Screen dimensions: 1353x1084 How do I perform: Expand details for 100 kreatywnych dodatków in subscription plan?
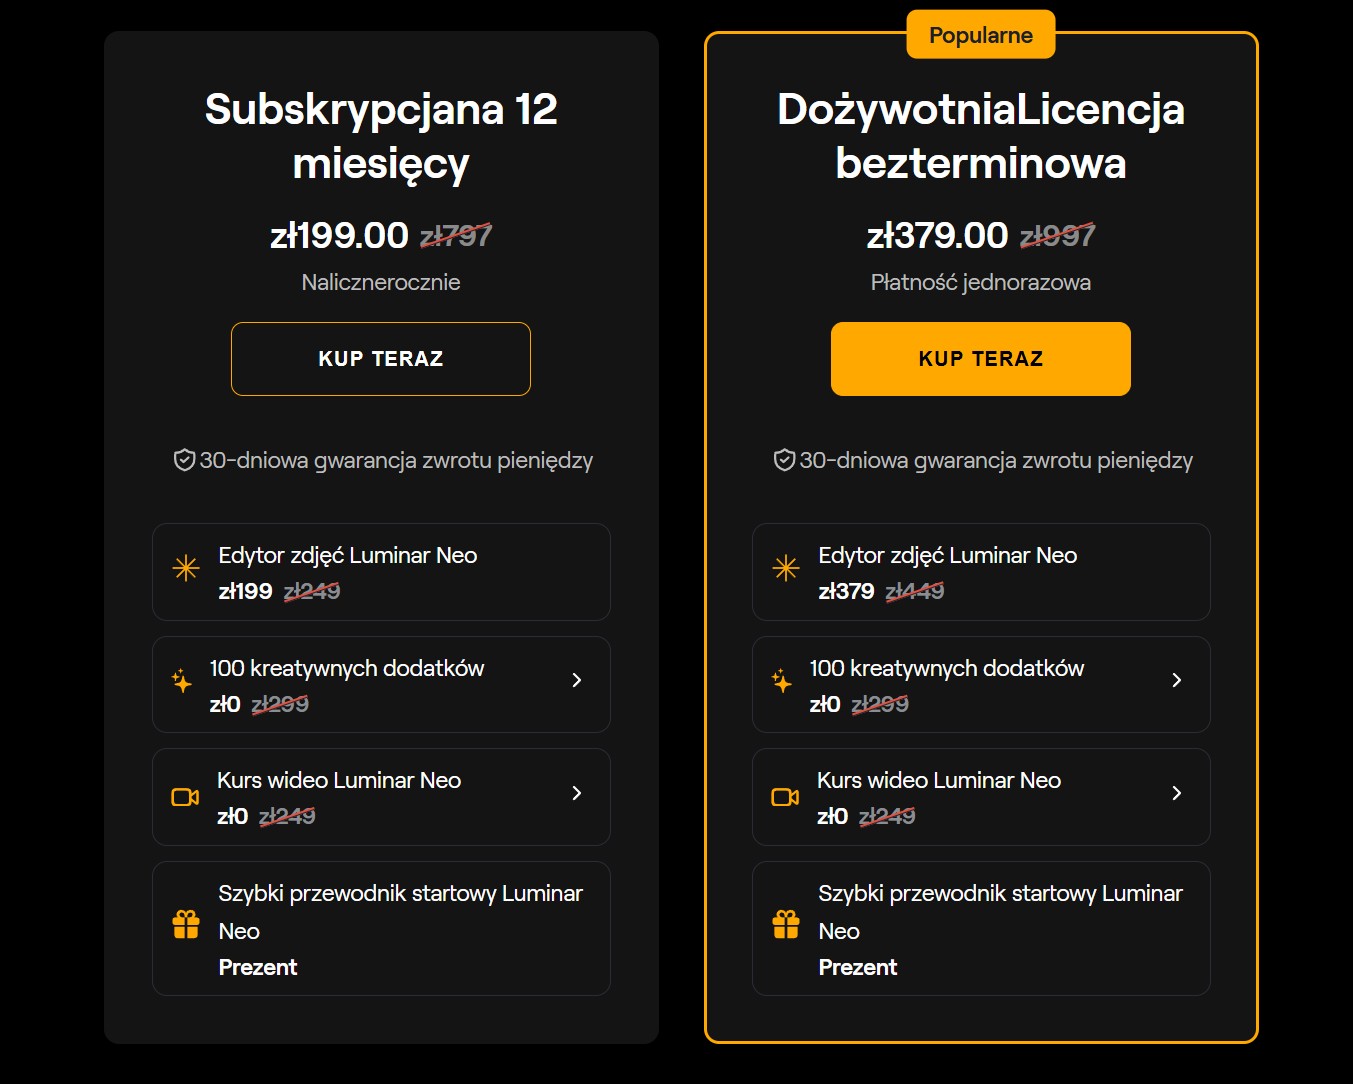577,679
